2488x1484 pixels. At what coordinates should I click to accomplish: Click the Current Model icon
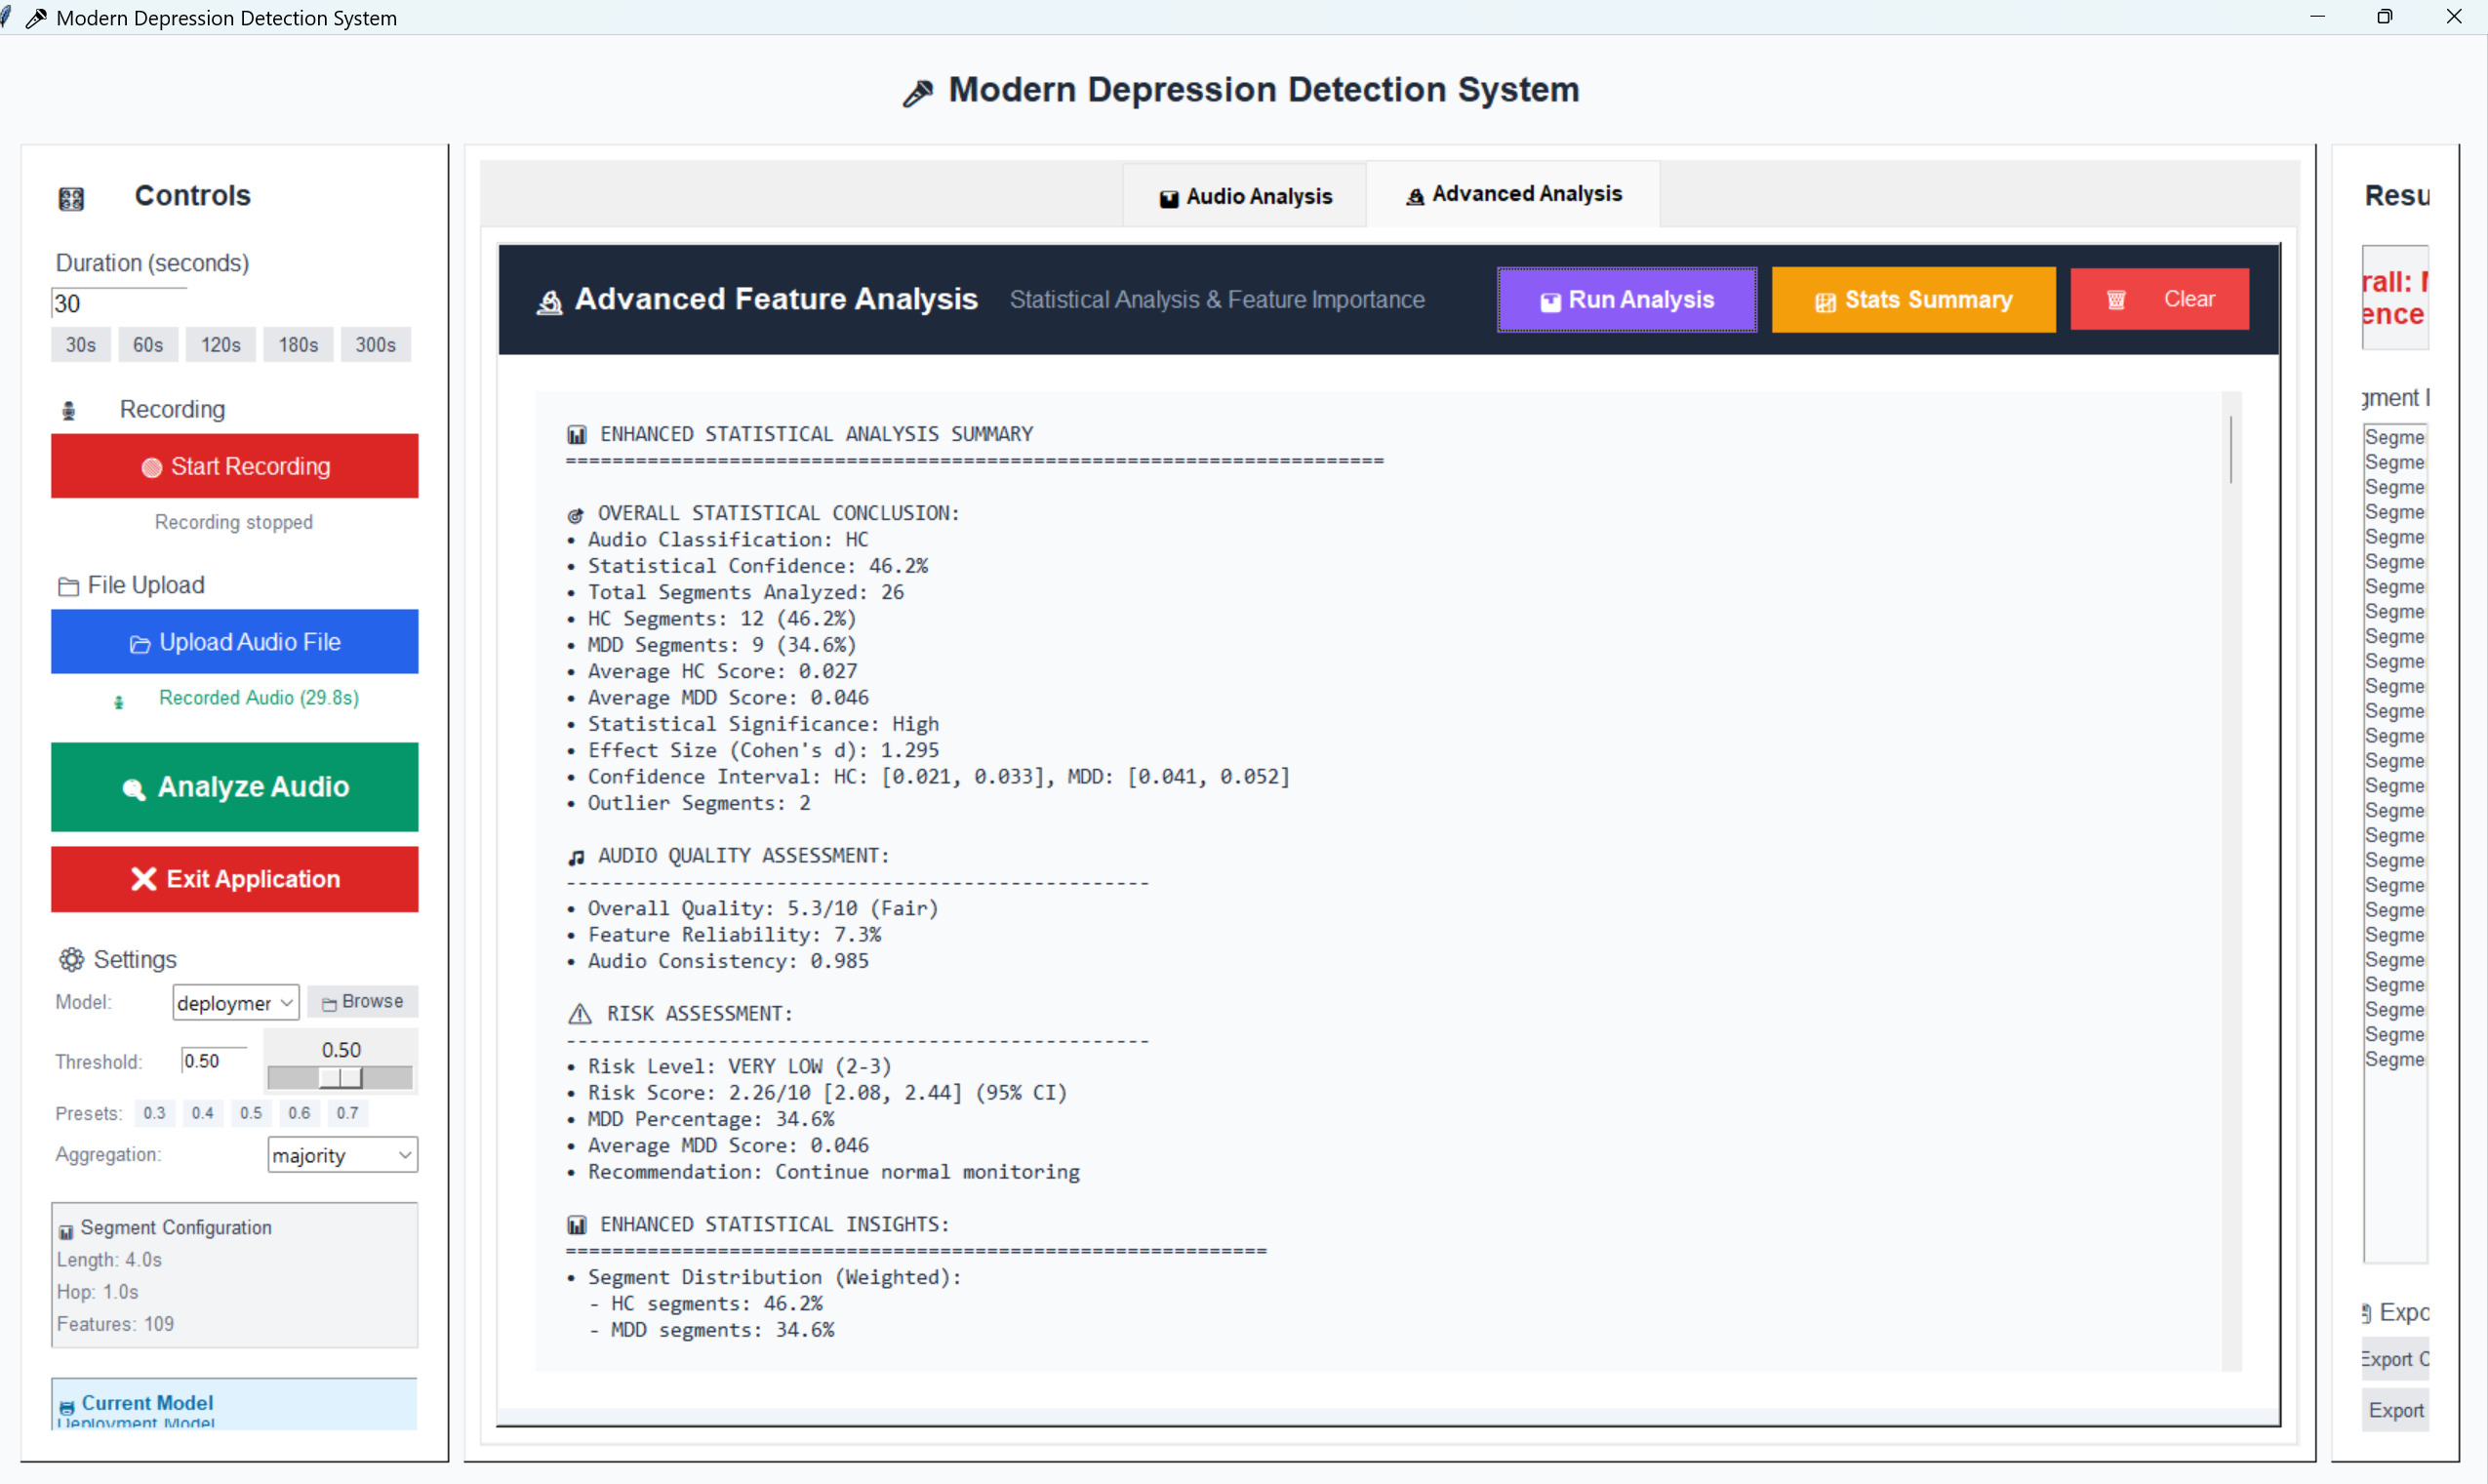[66, 1405]
